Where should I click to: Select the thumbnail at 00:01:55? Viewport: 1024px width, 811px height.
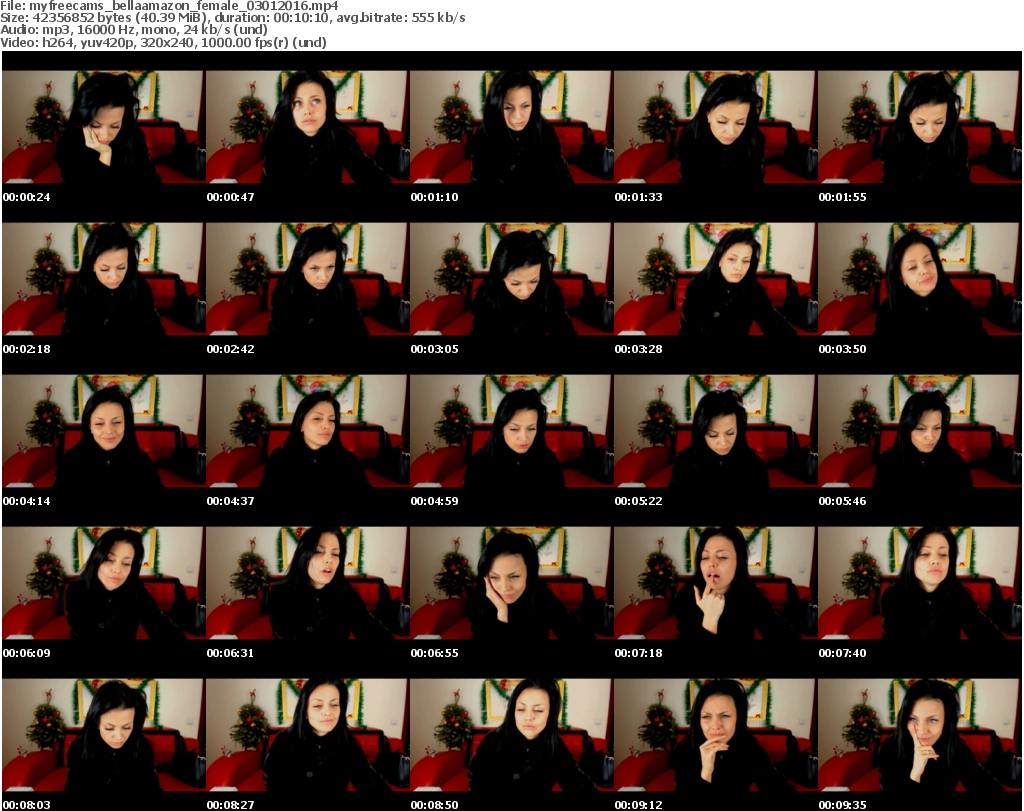[x=919, y=127]
